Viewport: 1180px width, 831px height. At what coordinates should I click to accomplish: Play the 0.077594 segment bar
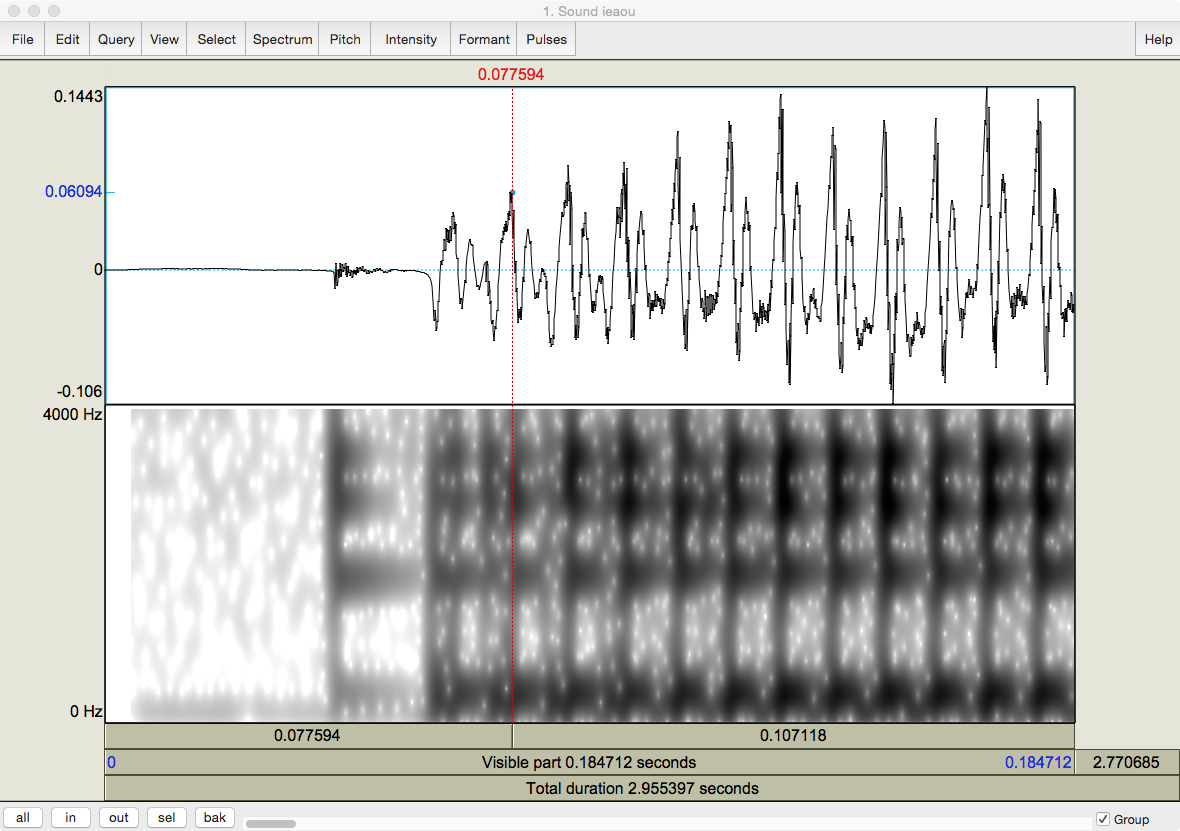[309, 735]
